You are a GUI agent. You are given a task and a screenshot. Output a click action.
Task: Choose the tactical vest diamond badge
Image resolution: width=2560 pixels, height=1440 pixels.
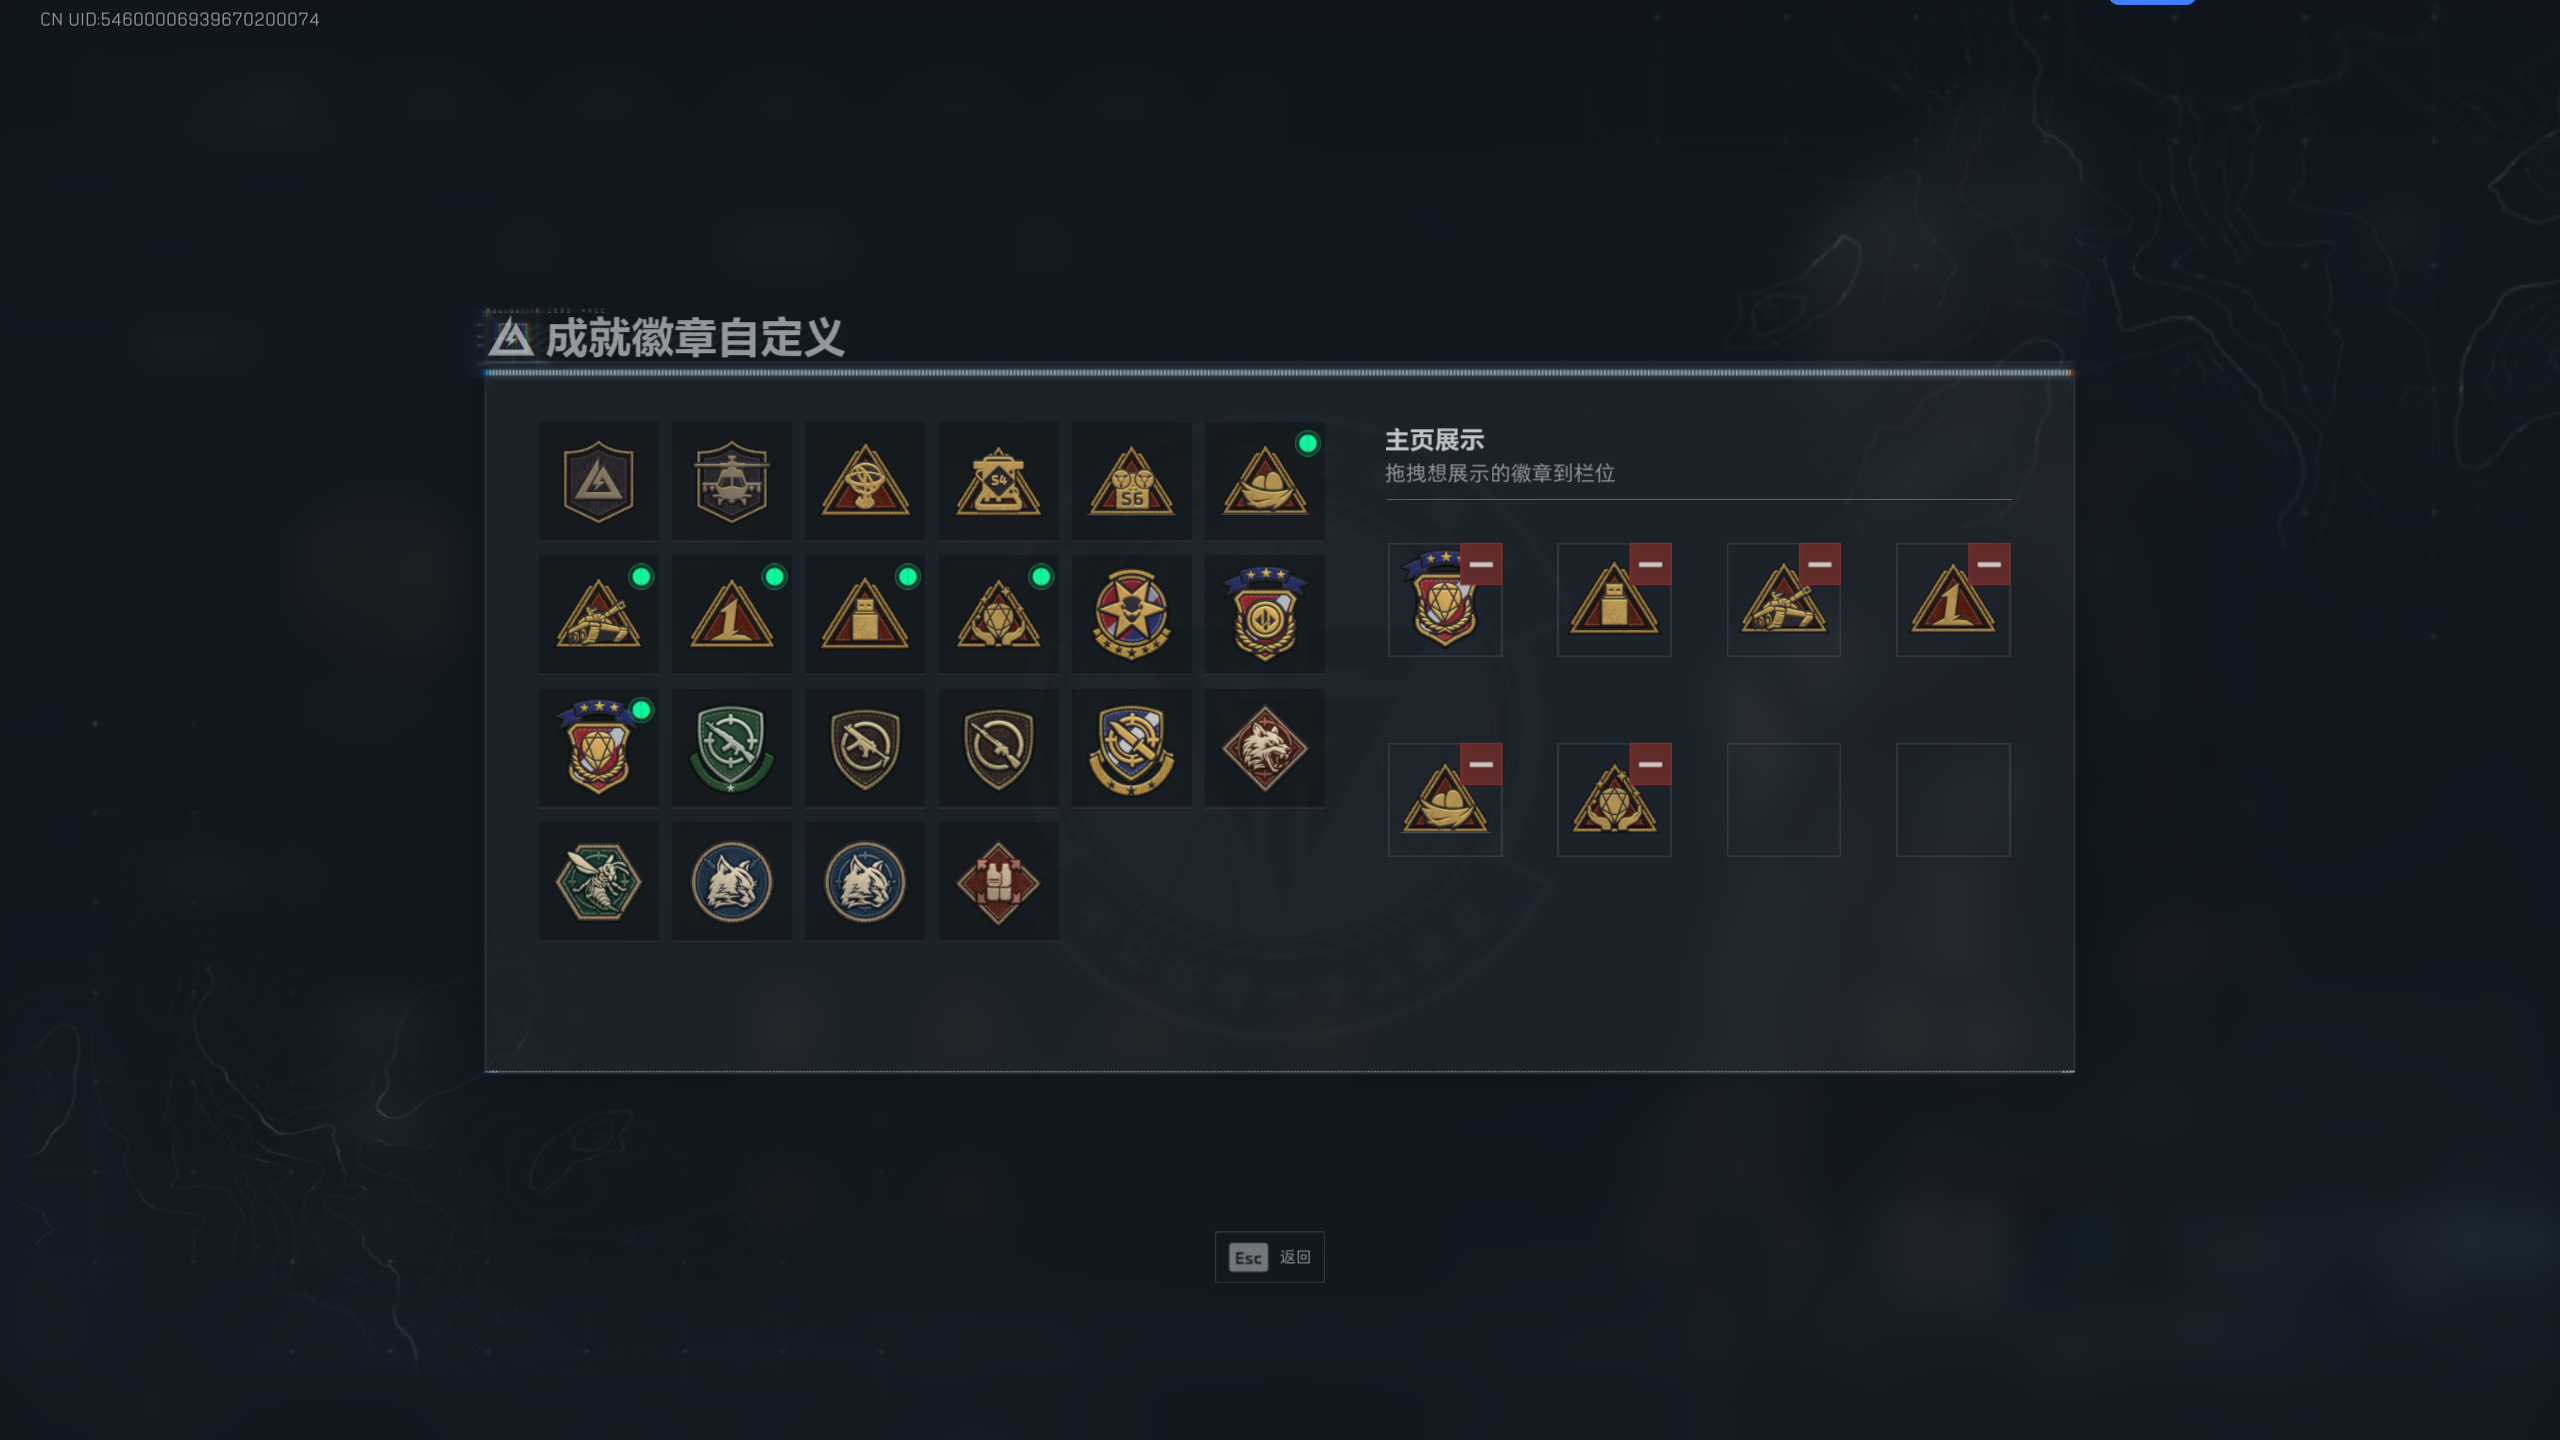pos(998,881)
